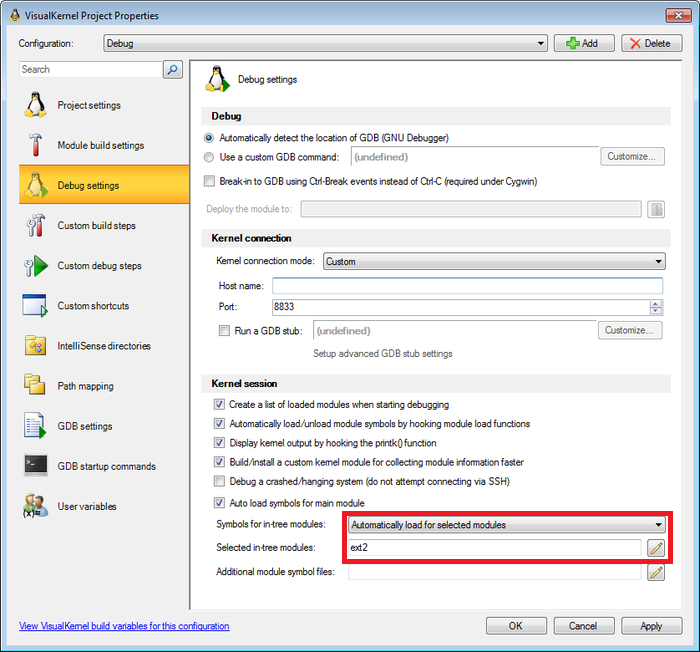Open the Custom shortcuts page
Screen dimensions: 700x652
tap(104, 306)
